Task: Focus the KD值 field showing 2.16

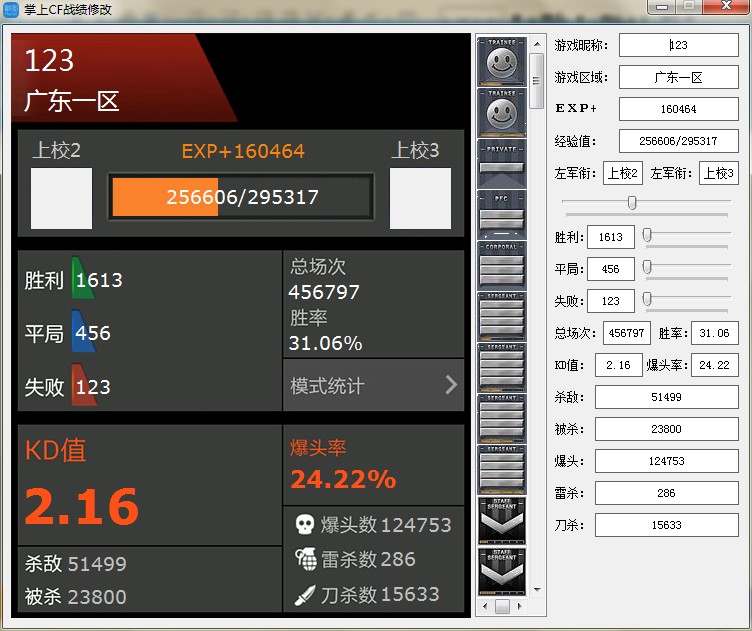Action: pos(619,365)
